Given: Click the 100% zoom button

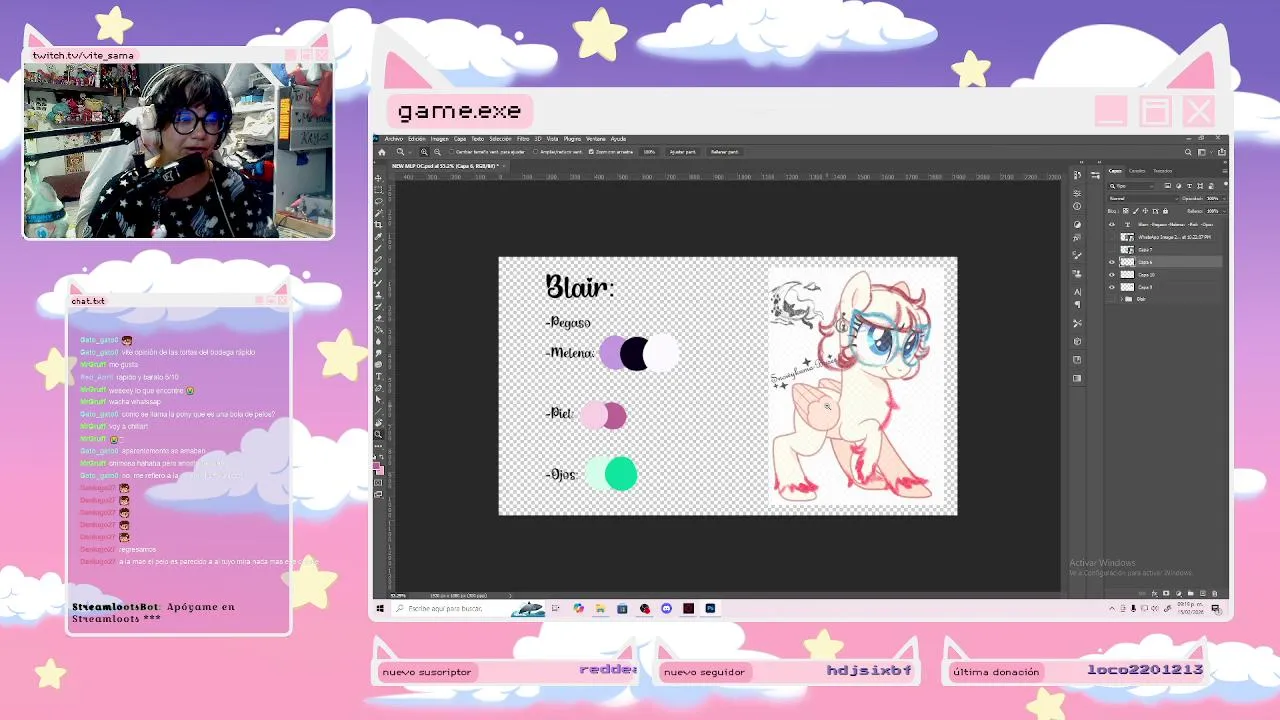Looking at the screenshot, I should [649, 152].
